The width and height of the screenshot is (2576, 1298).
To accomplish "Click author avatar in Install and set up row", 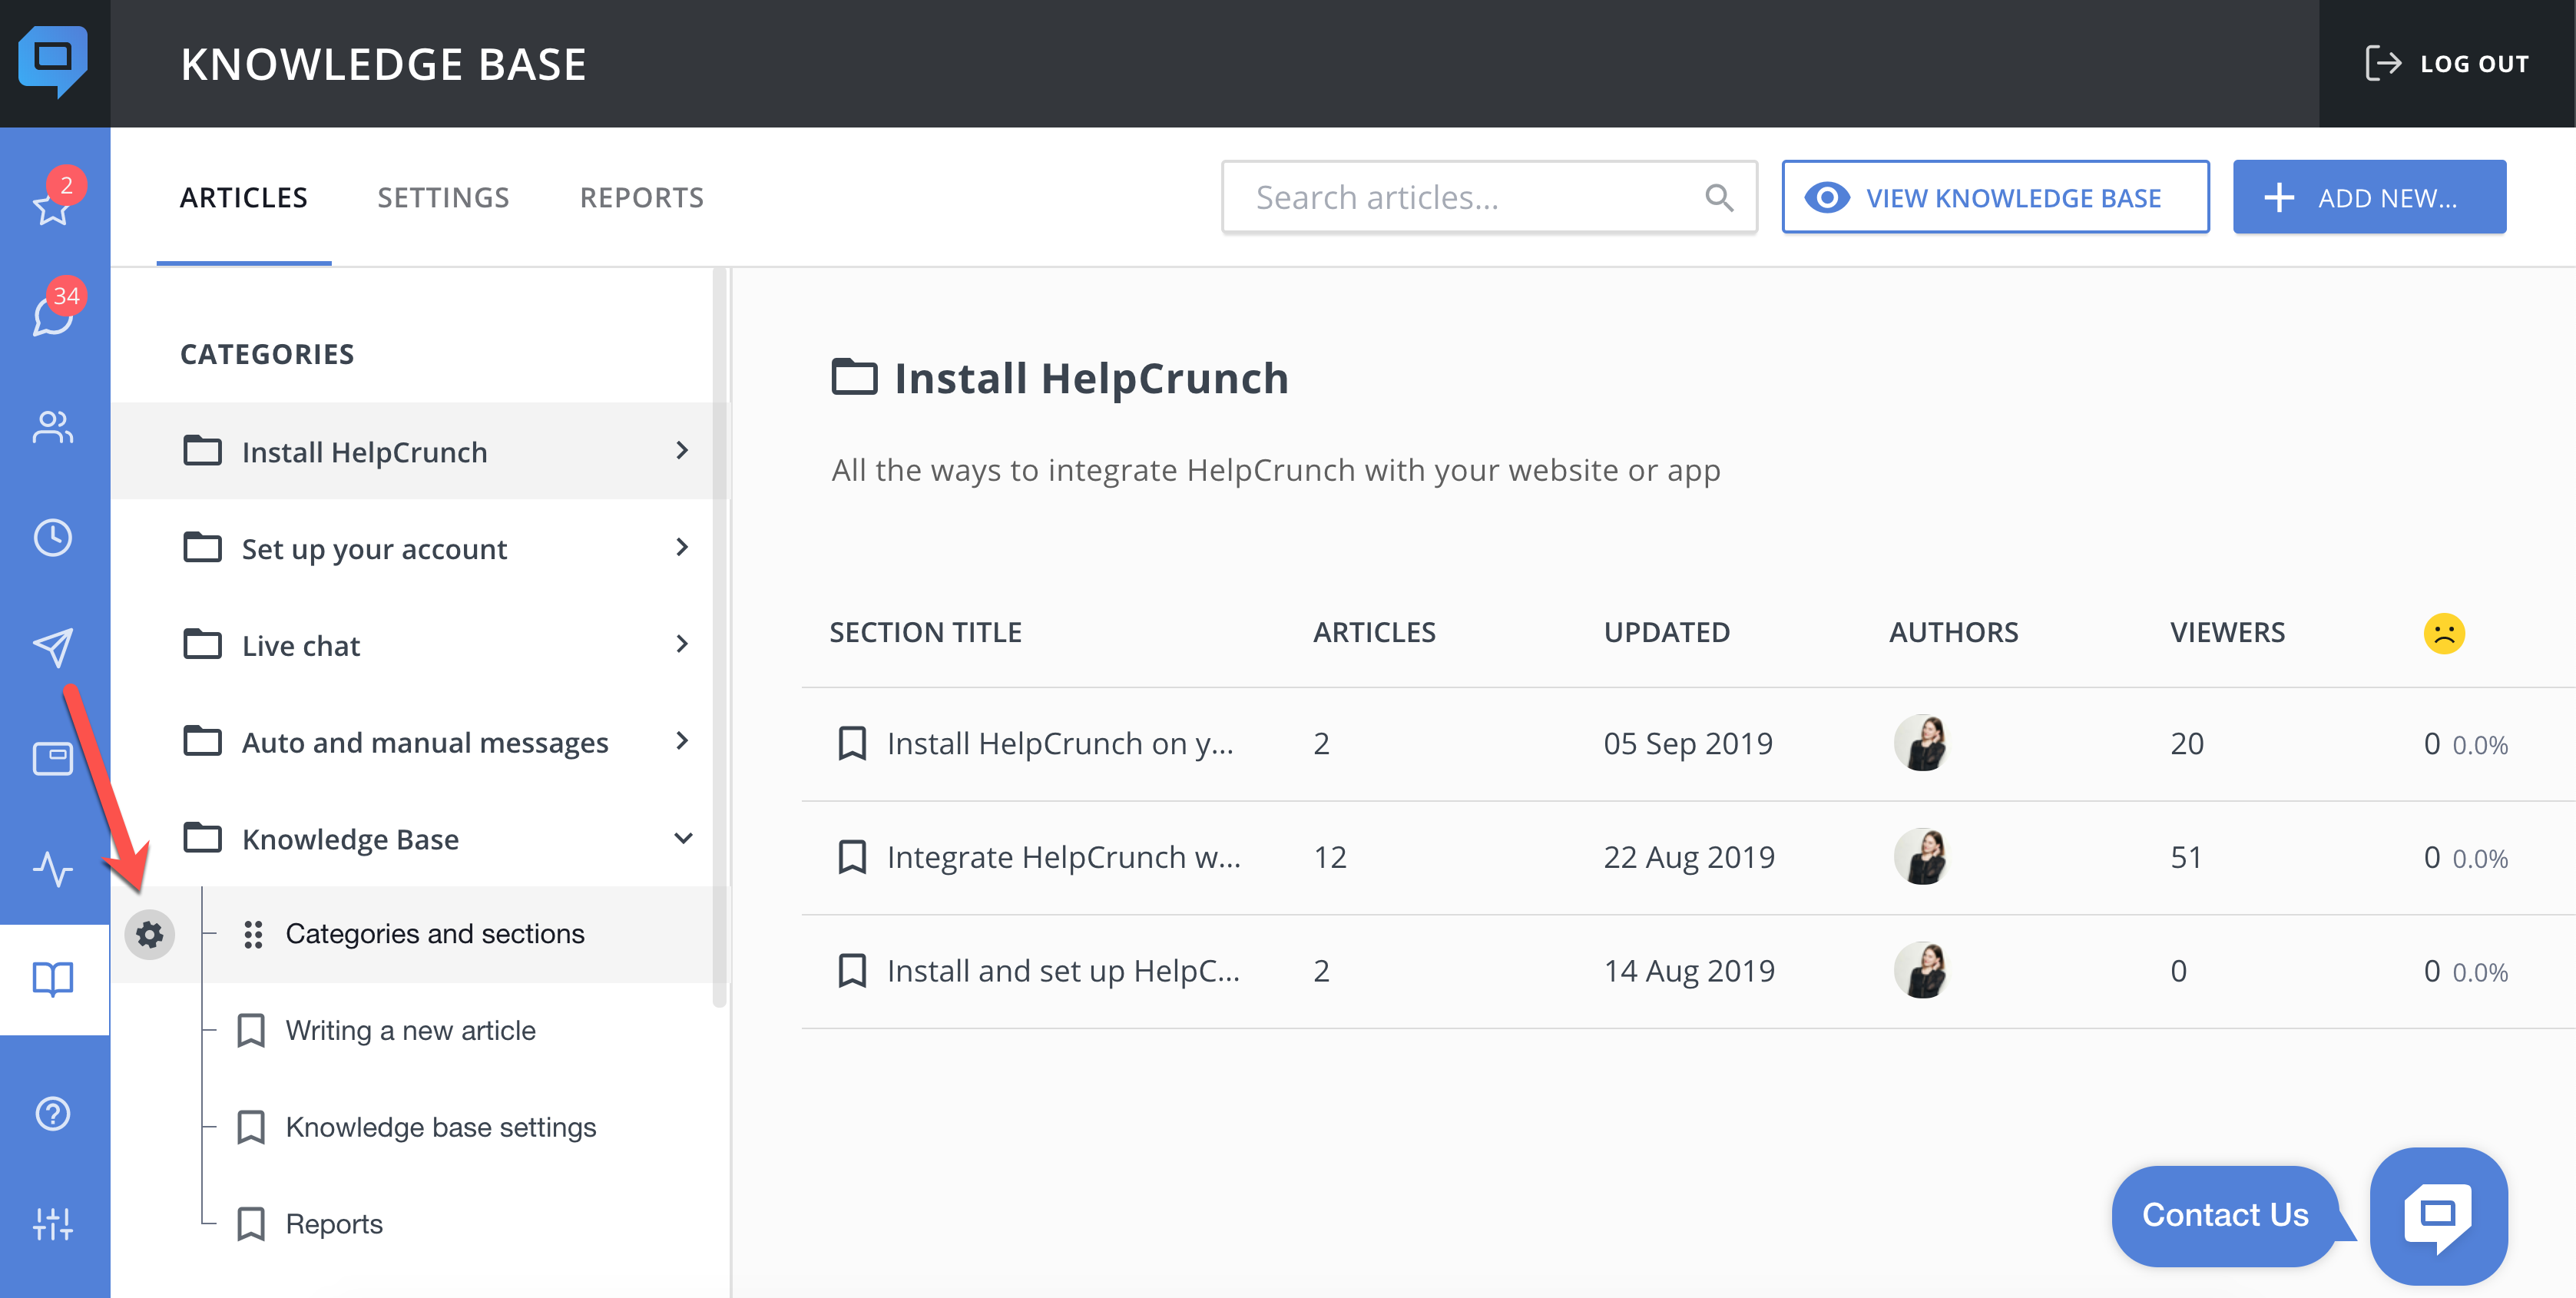I will 1921,970.
